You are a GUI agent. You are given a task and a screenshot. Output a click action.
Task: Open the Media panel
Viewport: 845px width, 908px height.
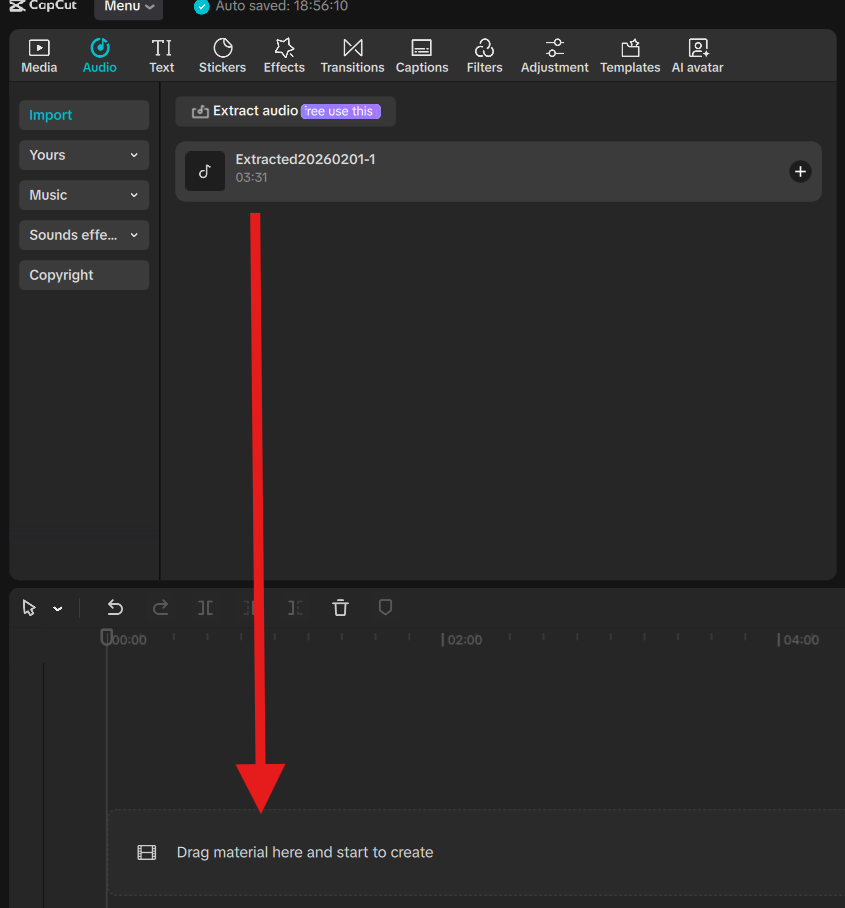(38, 55)
